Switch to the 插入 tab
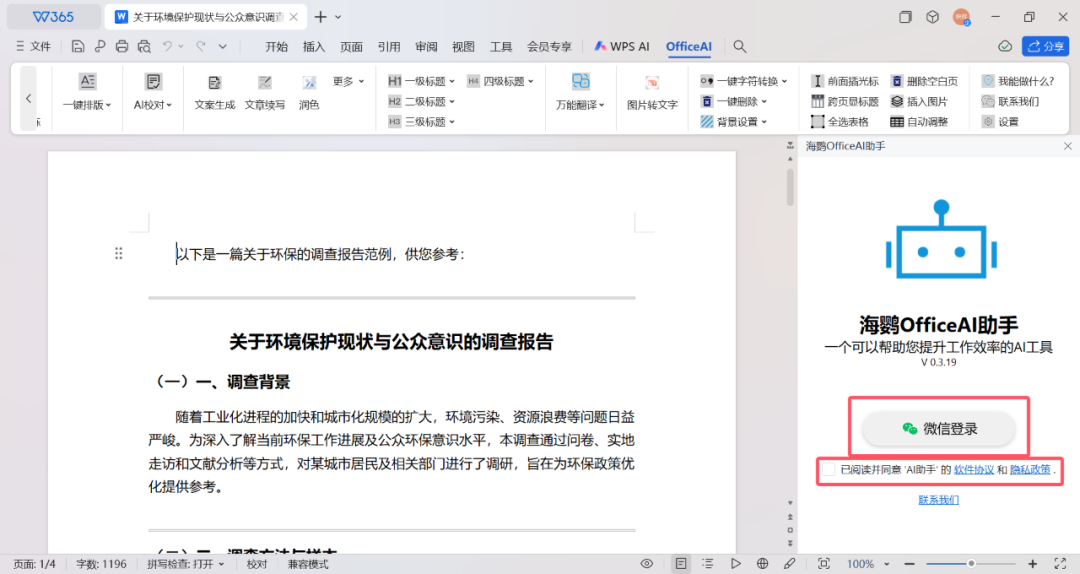 pyautogui.click(x=313, y=46)
